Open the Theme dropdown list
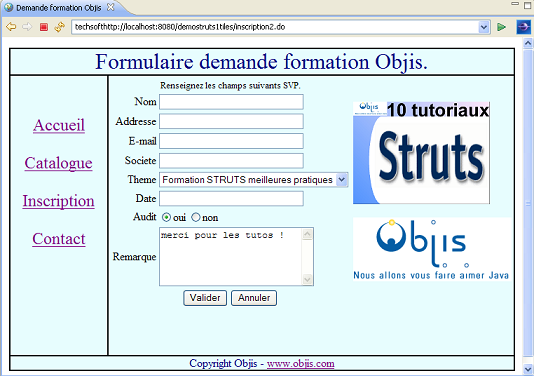 254,180
